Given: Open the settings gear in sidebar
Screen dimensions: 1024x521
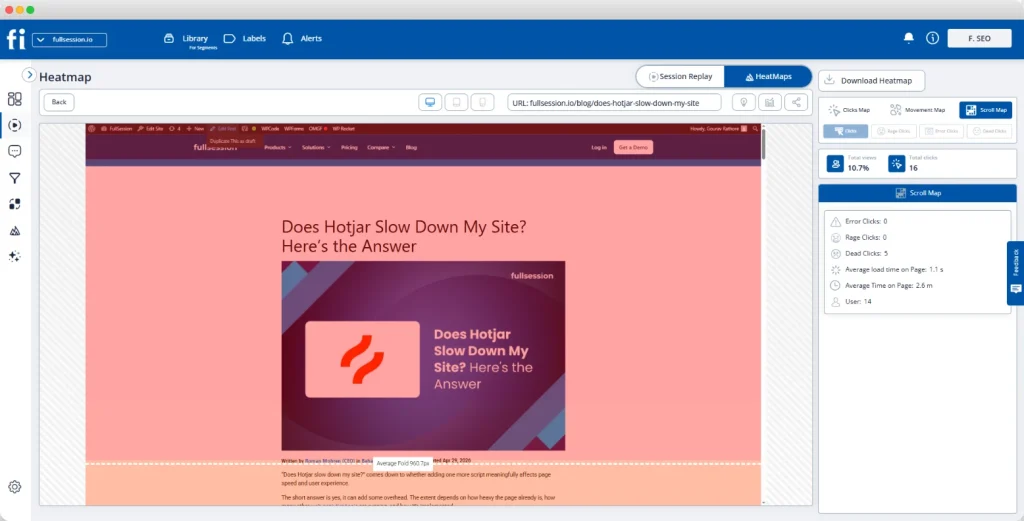Looking at the screenshot, I should pos(14,487).
